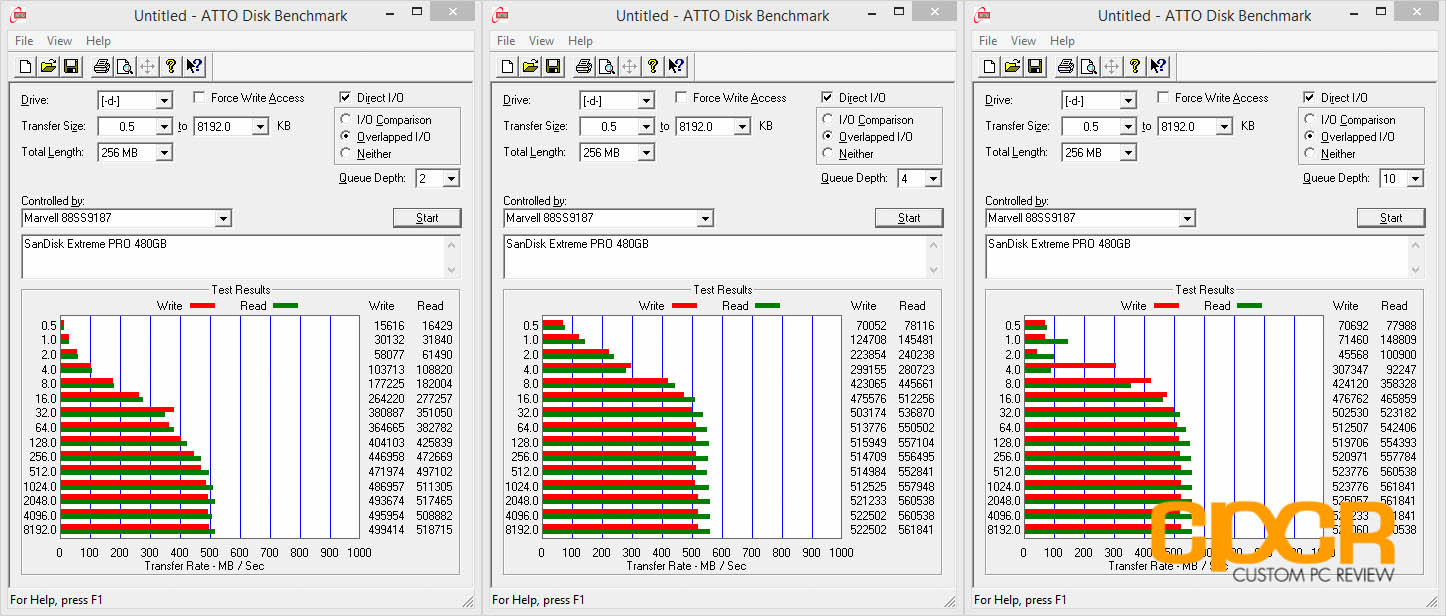Click Start in the queue depth 2 window
Image resolution: width=1446 pixels, height=616 pixels.
pos(427,218)
